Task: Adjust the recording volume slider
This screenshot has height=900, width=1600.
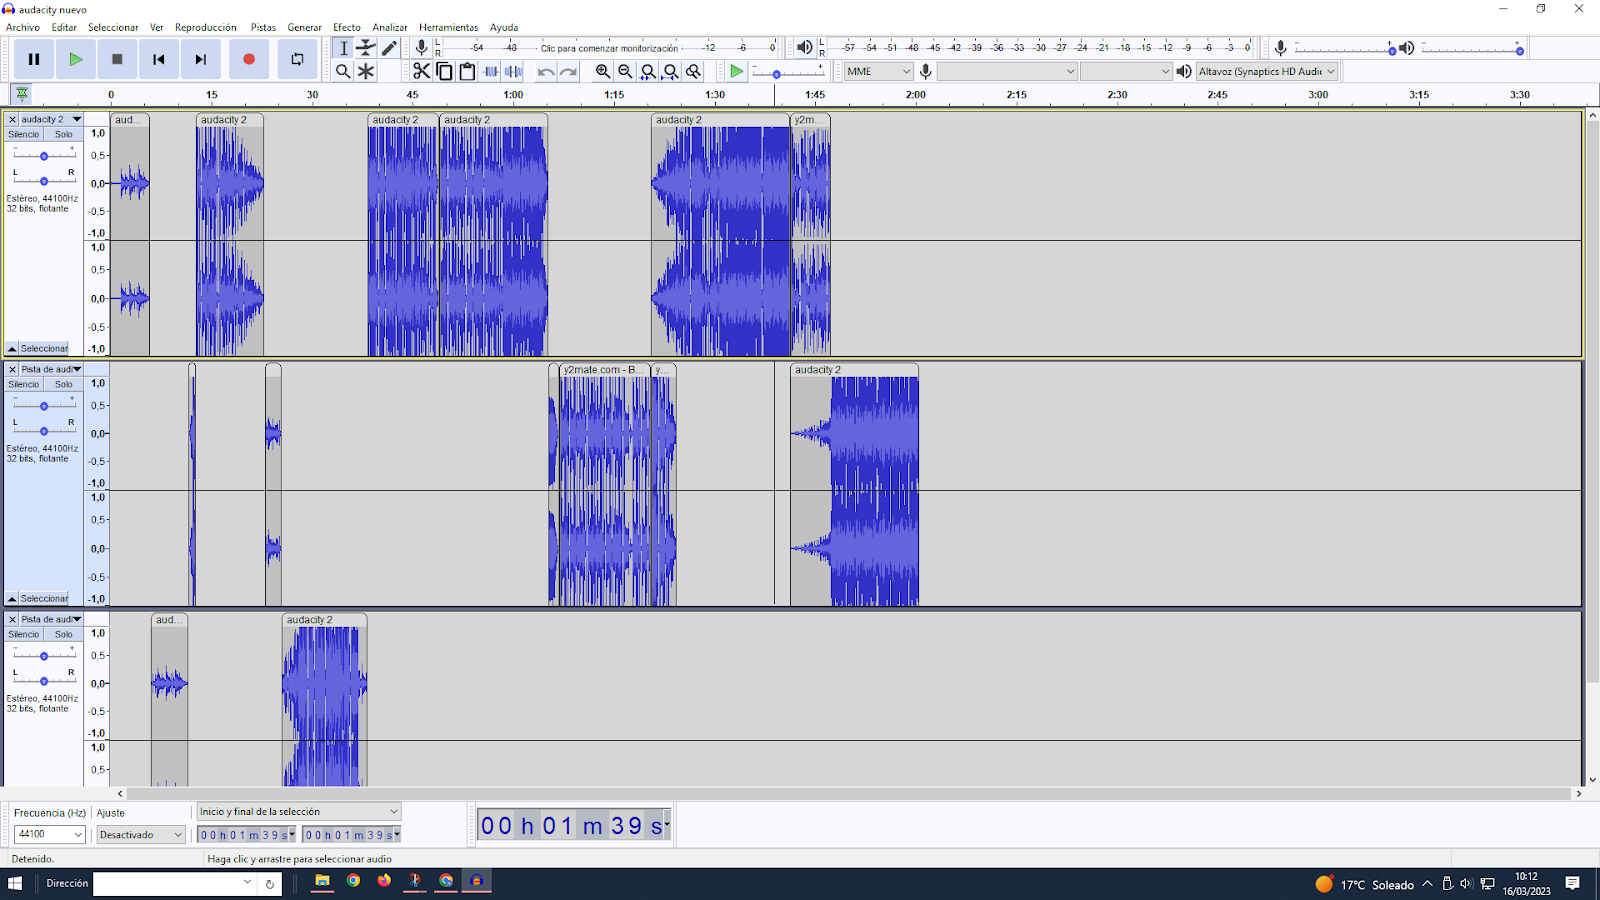Action: pyautogui.click(x=1345, y=48)
